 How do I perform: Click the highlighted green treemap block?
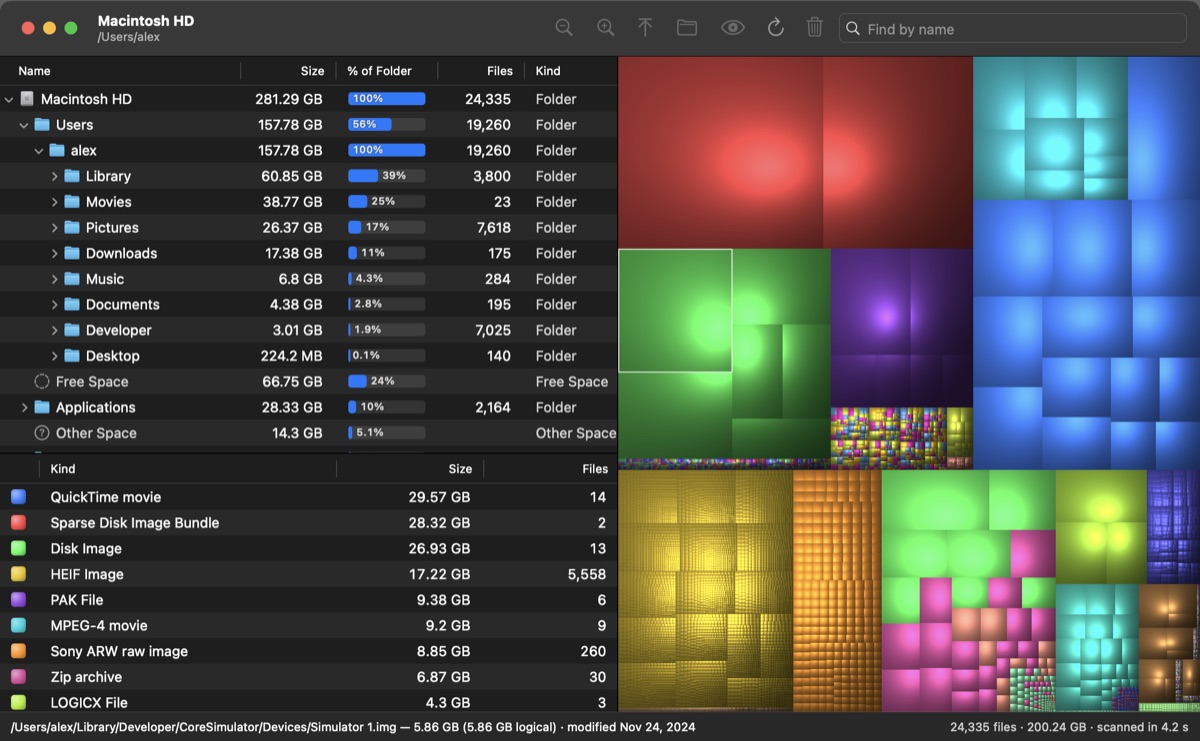[675, 310]
